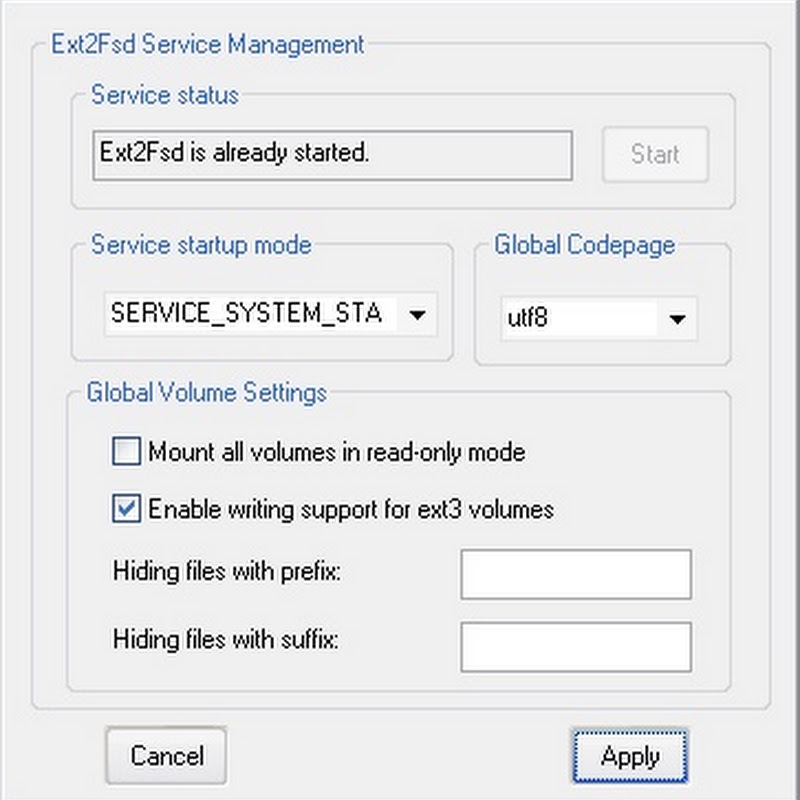Click the Global Codepage group heading
Image resolution: width=800 pixels, height=800 pixels.
[585, 245]
